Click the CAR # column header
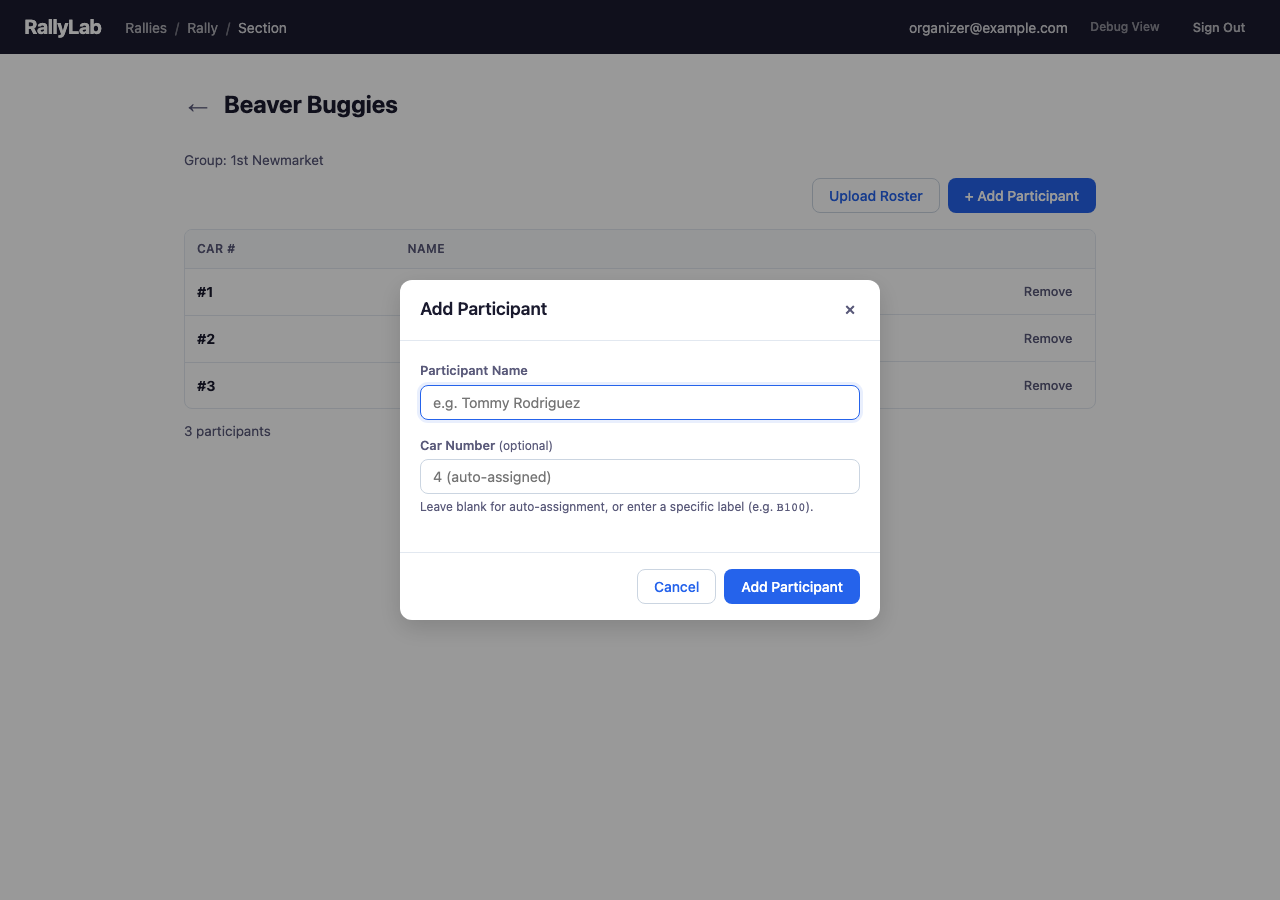 point(215,248)
